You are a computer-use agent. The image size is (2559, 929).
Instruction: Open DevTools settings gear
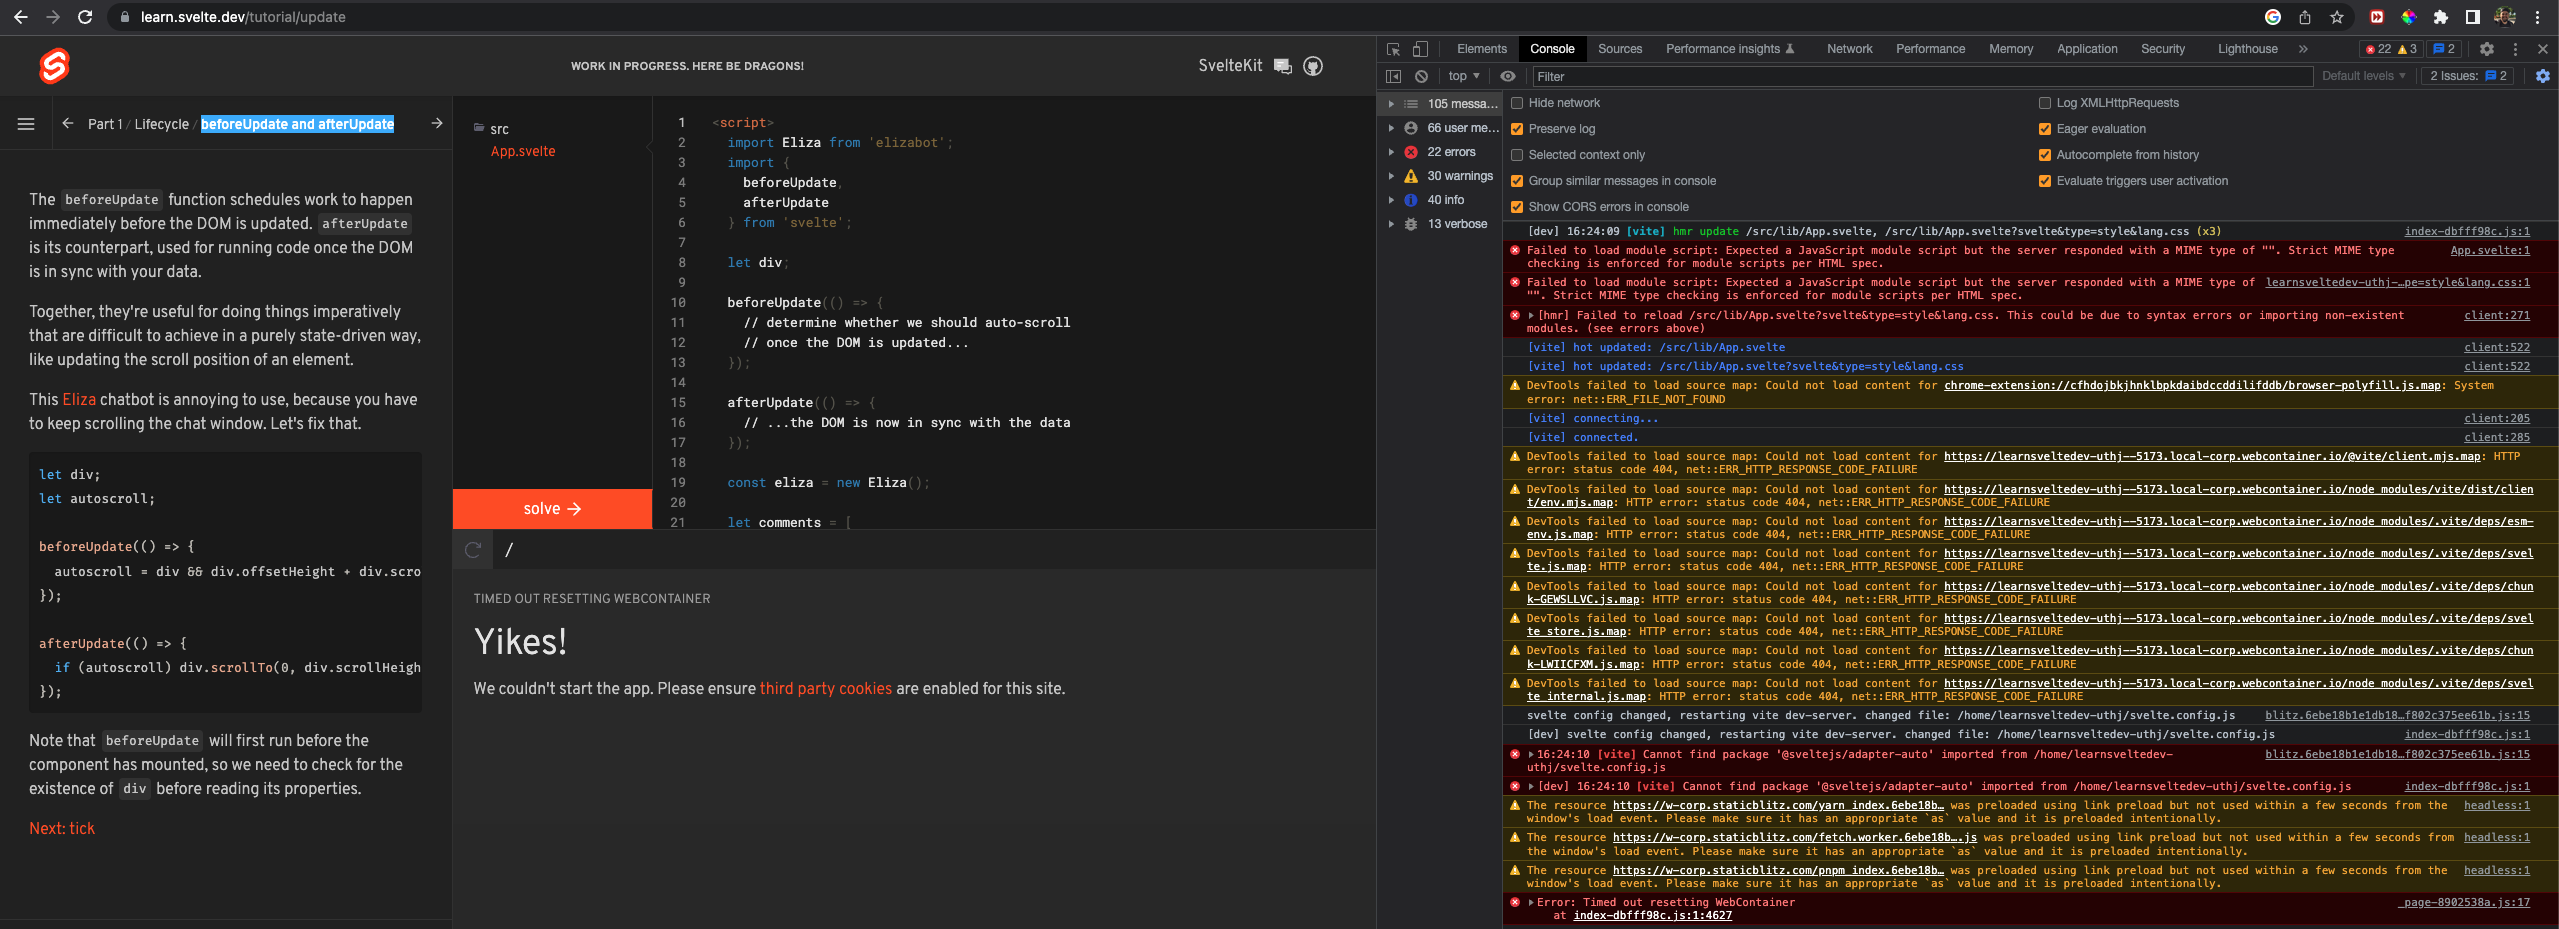click(2487, 49)
